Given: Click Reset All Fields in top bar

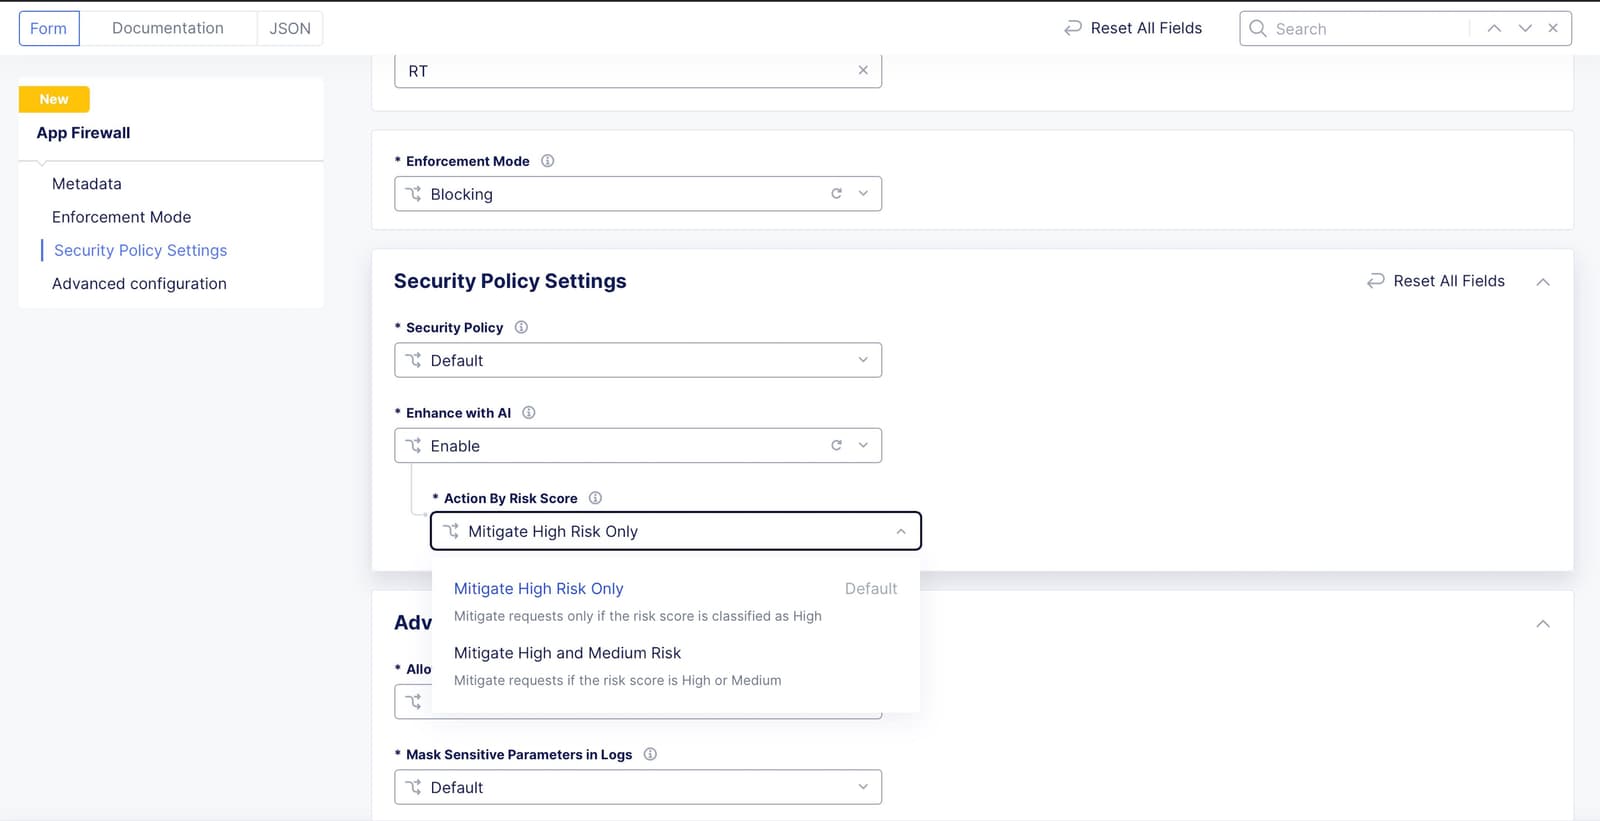Looking at the screenshot, I should [1133, 28].
